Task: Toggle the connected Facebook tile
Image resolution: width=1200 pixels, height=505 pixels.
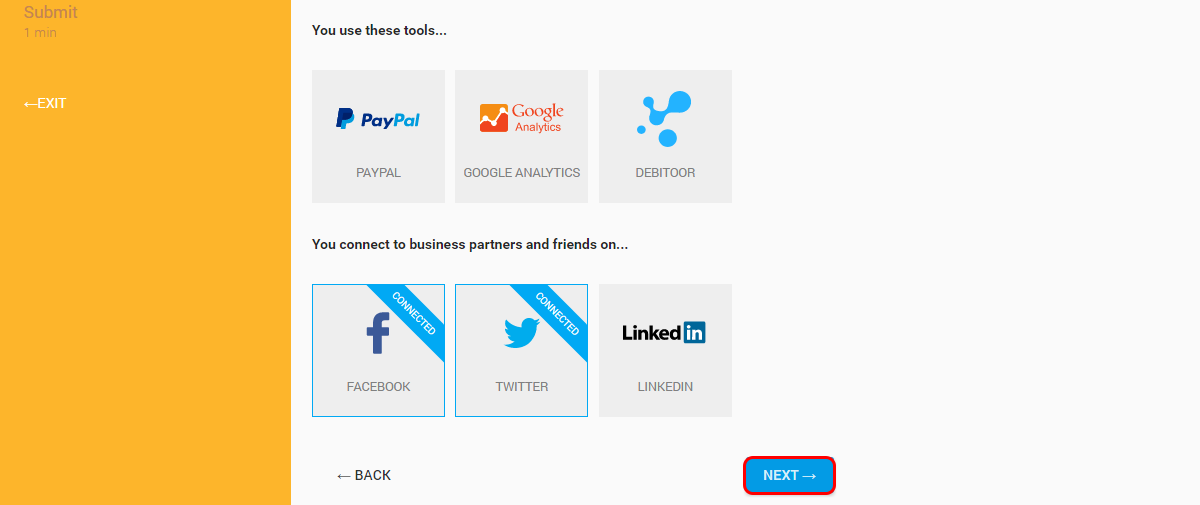Action: point(378,350)
